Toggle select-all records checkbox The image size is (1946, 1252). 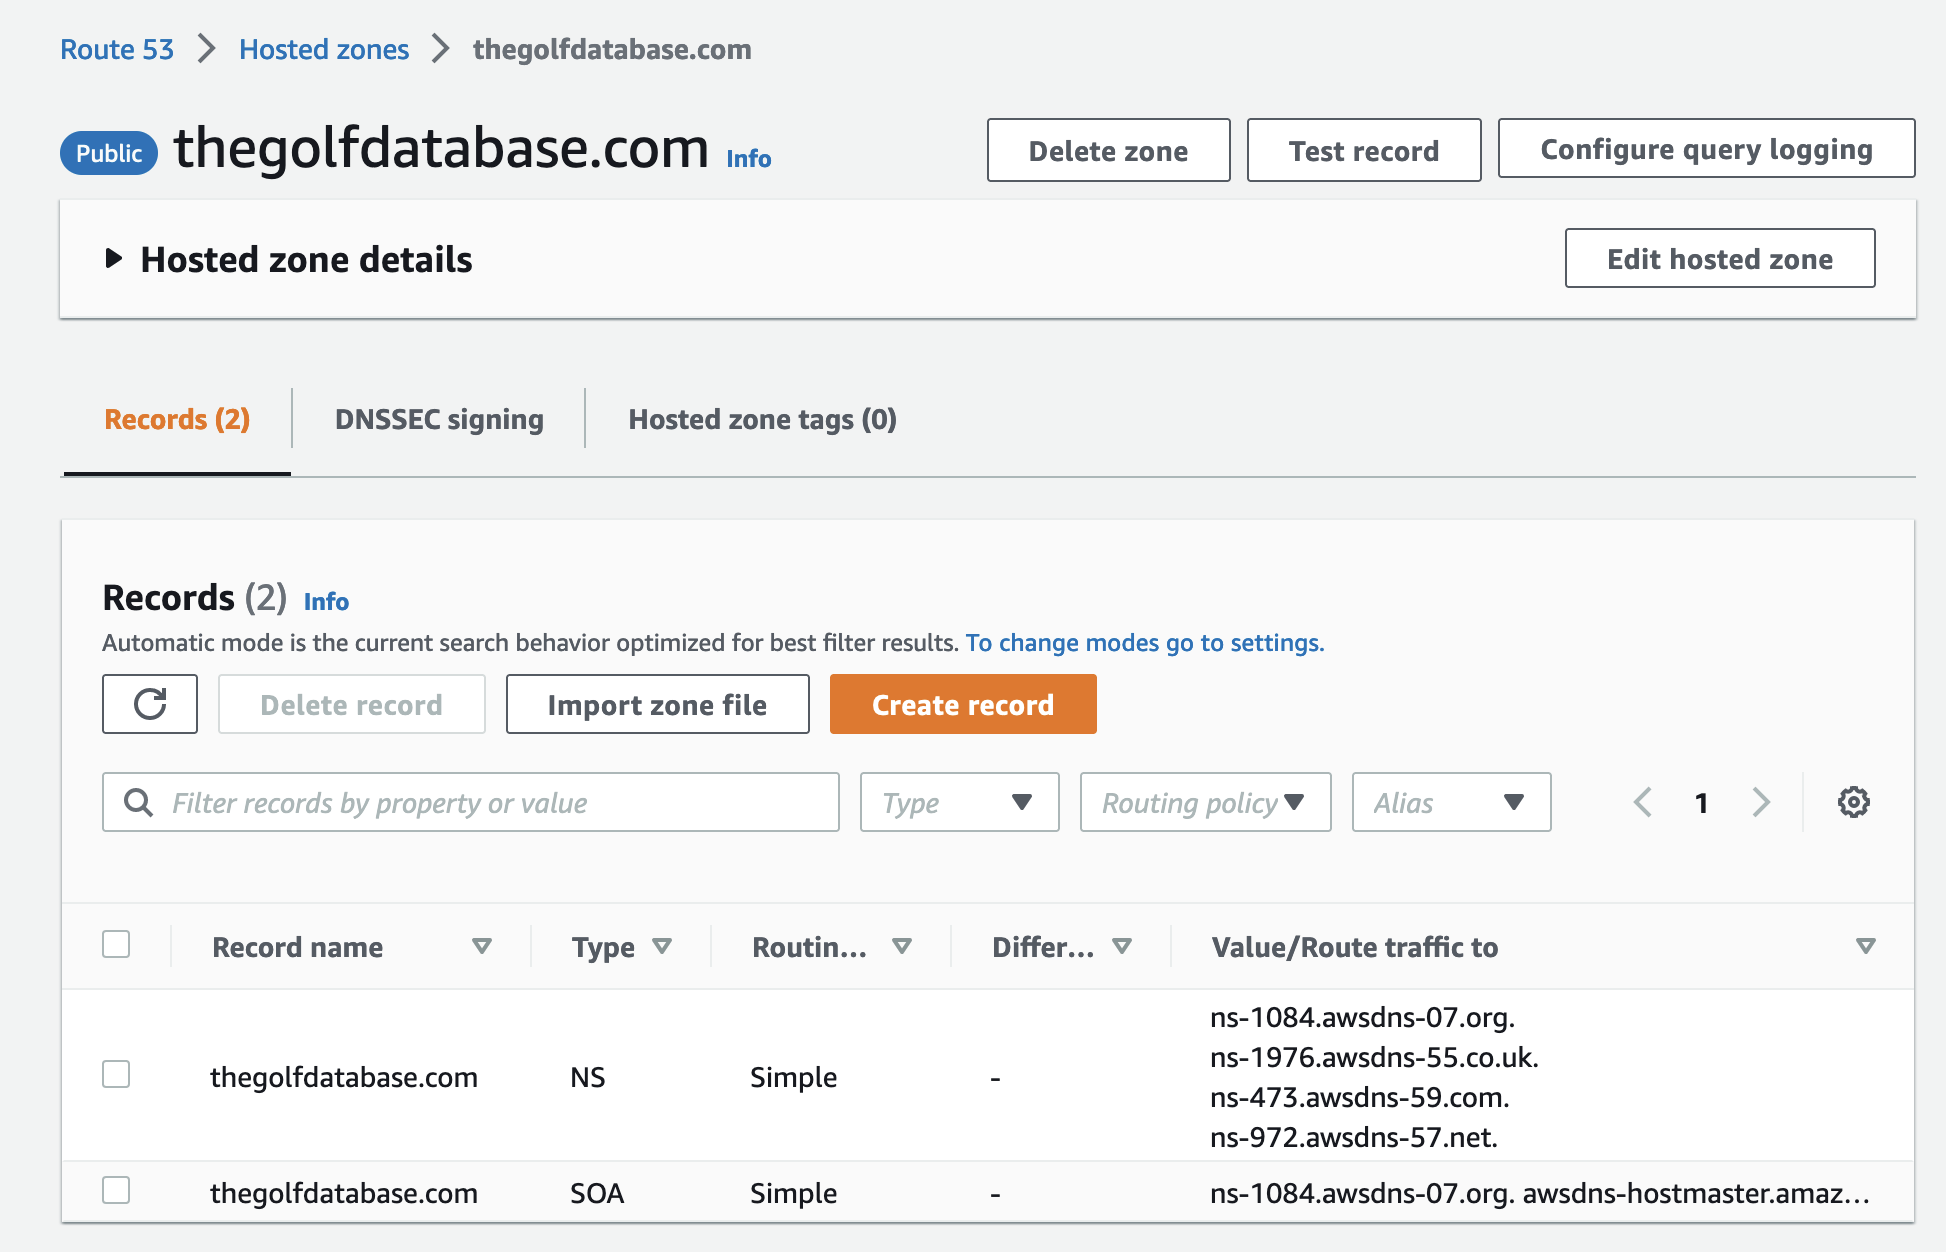coord(116,944)
